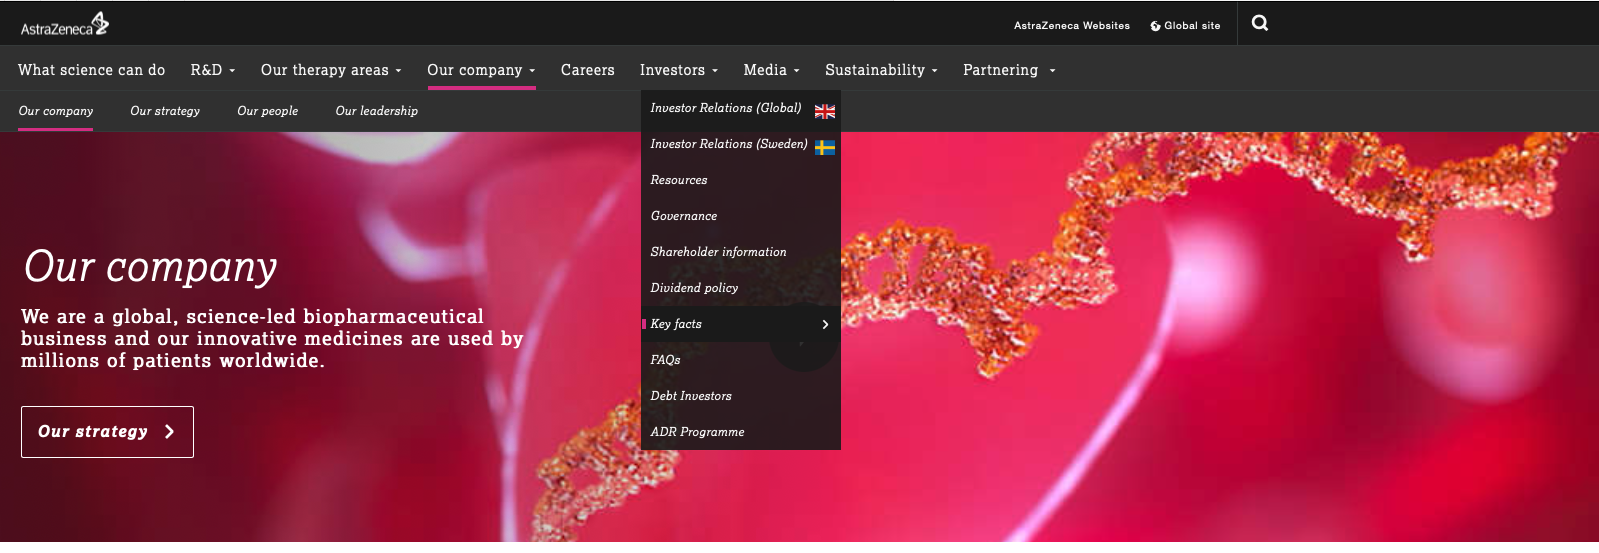1599x553 pixels.
Task: Open the Investors dropdown menu
Action: tap(679, 70)
